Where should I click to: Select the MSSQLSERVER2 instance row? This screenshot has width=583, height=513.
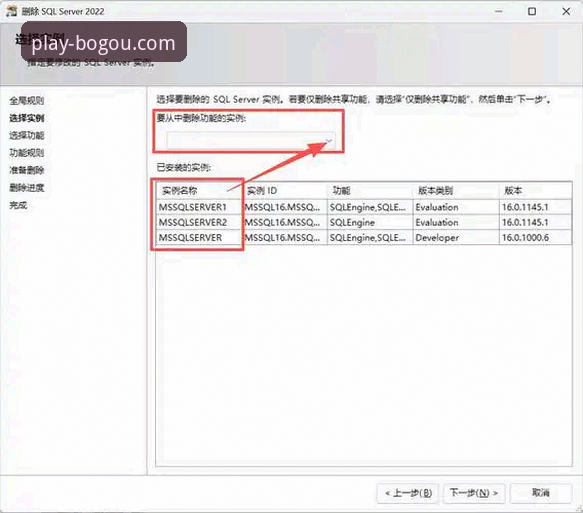(364, 222)
